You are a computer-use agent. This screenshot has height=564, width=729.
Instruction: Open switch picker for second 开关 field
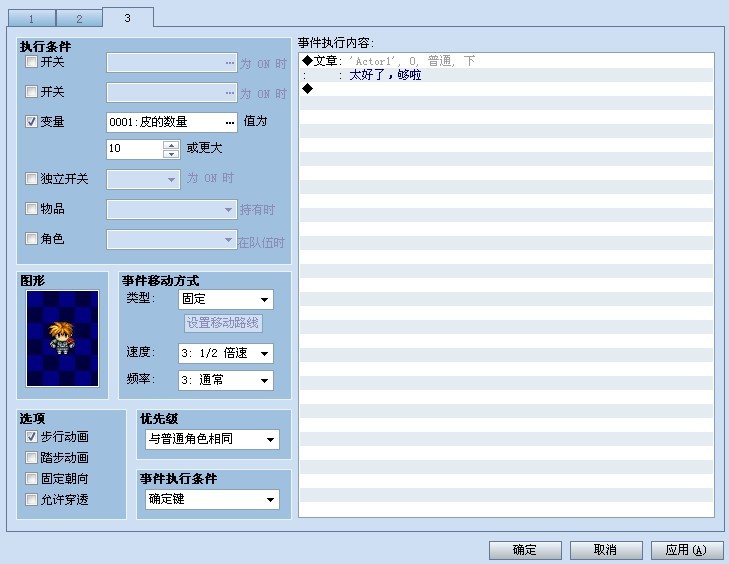[230, 93]
